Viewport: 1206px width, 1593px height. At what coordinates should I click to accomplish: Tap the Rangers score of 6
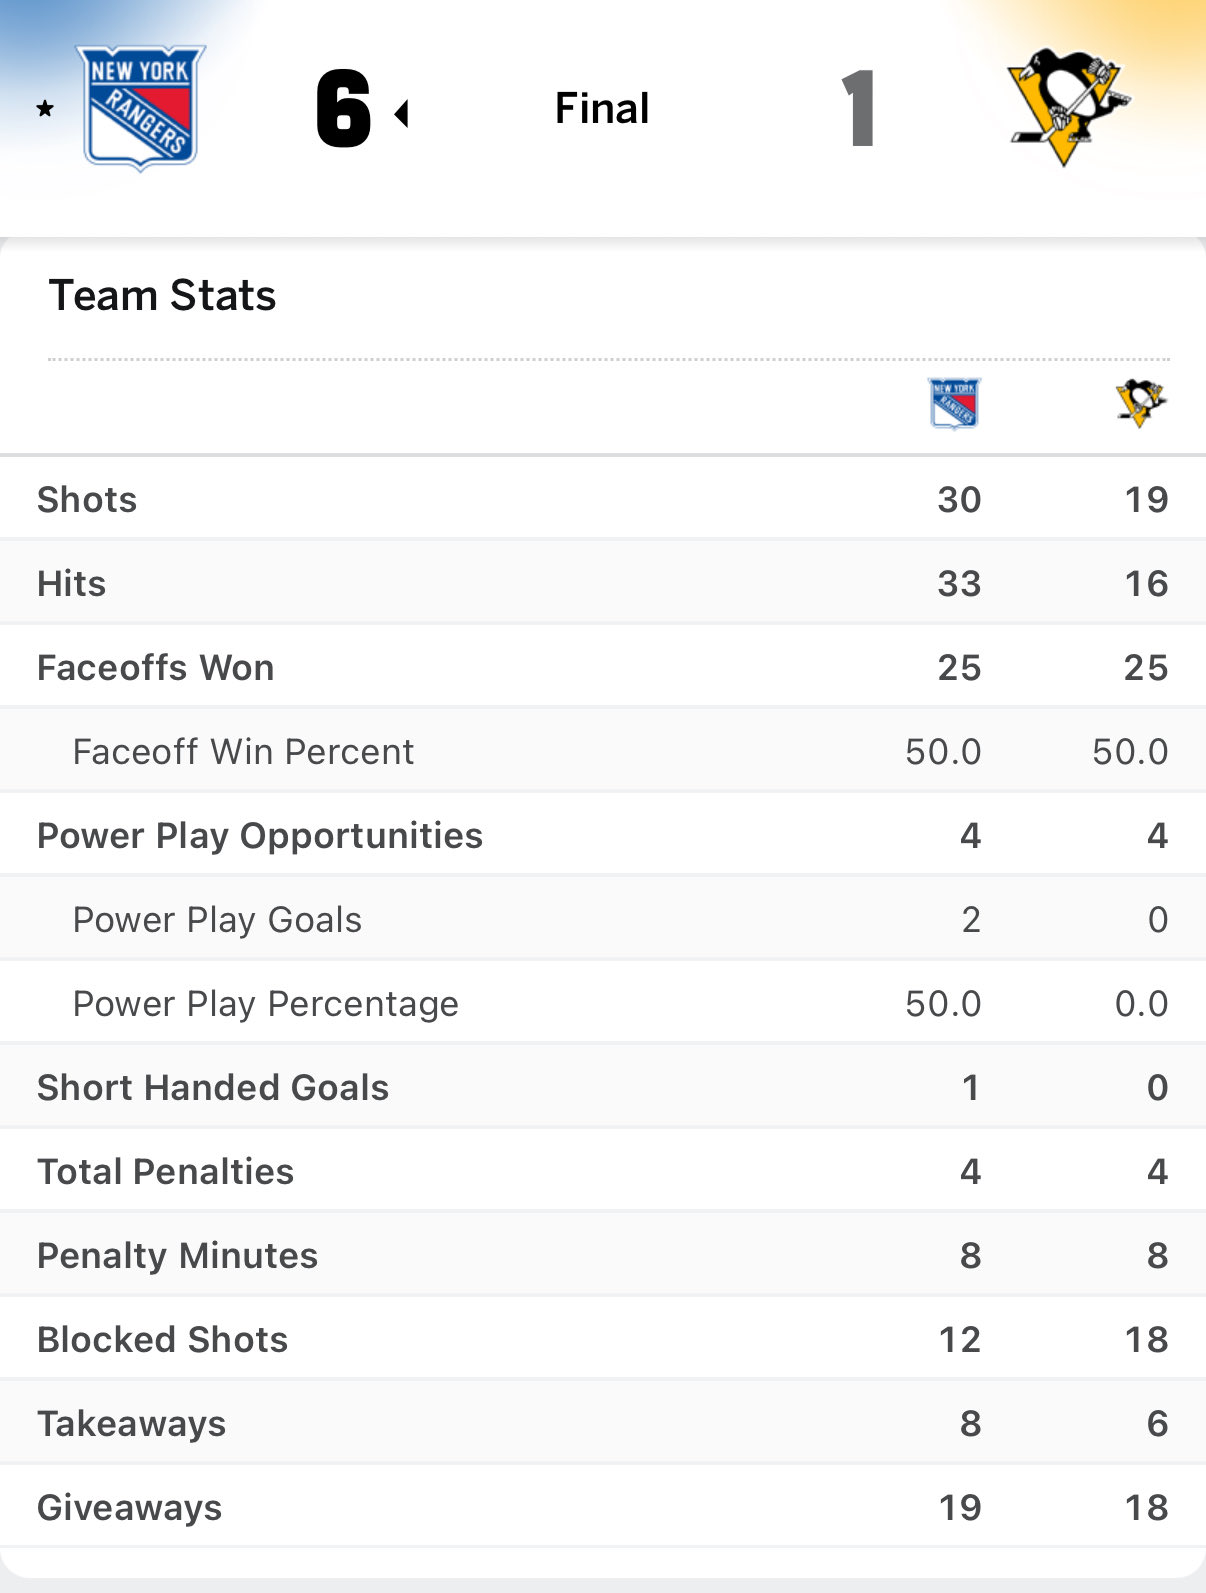[x=343, y=108]
